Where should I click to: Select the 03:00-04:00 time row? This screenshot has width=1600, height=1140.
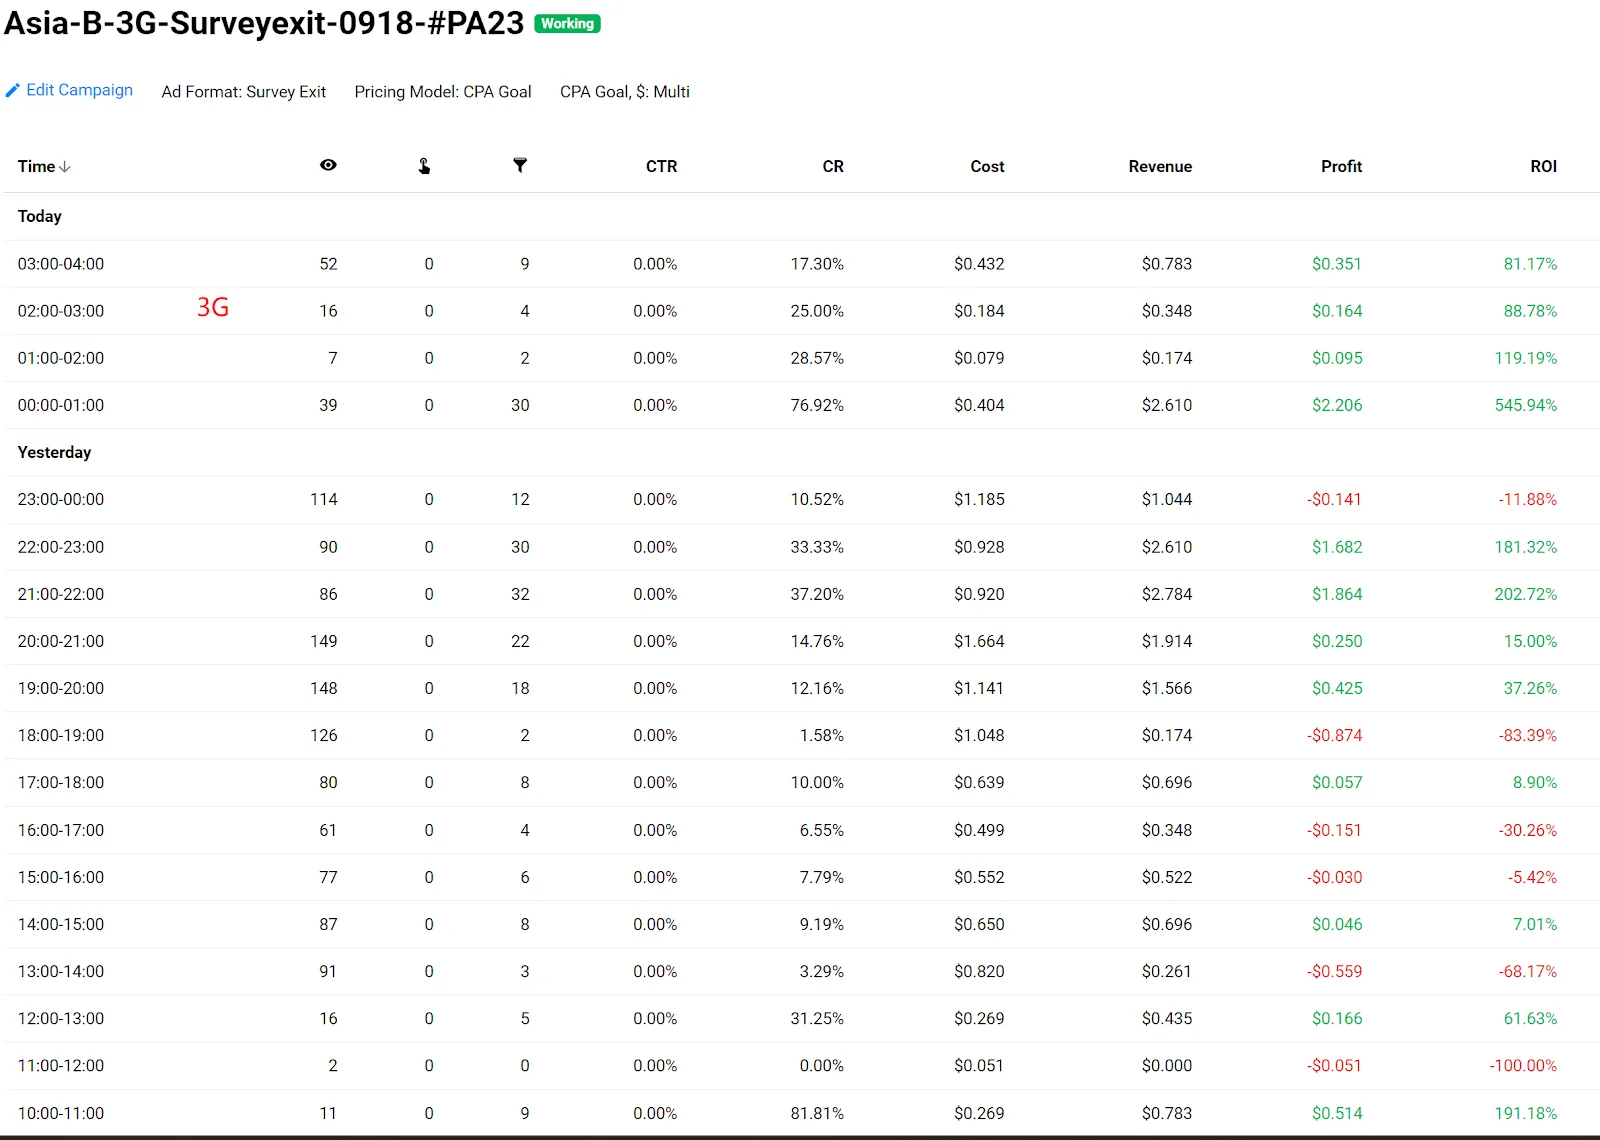pos(61,264)
